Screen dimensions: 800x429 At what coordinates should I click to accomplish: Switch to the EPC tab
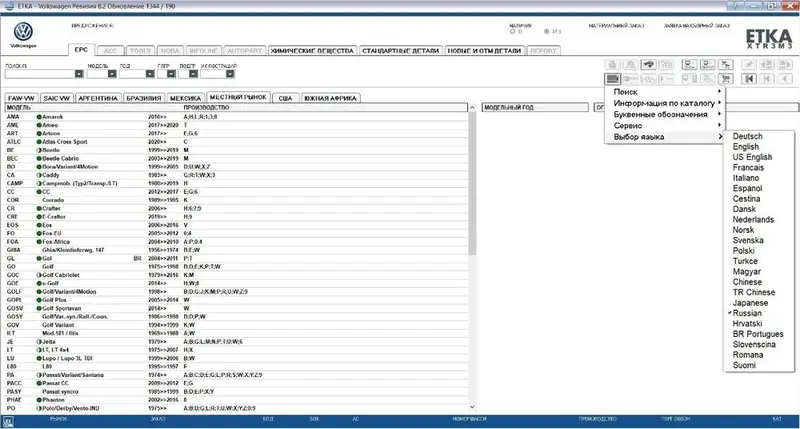[x=81, y=49]
